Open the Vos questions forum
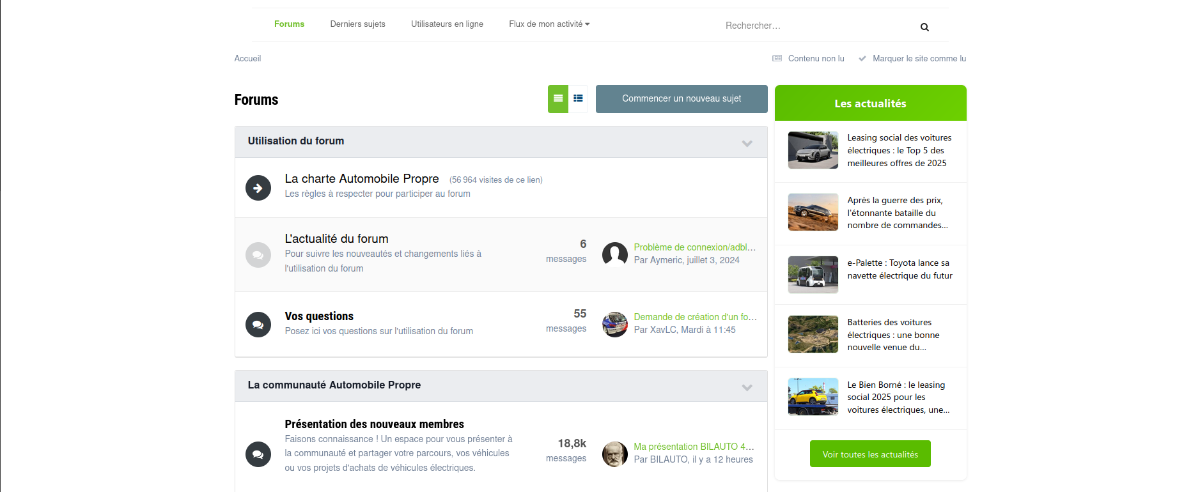 (x=319, y=316)
